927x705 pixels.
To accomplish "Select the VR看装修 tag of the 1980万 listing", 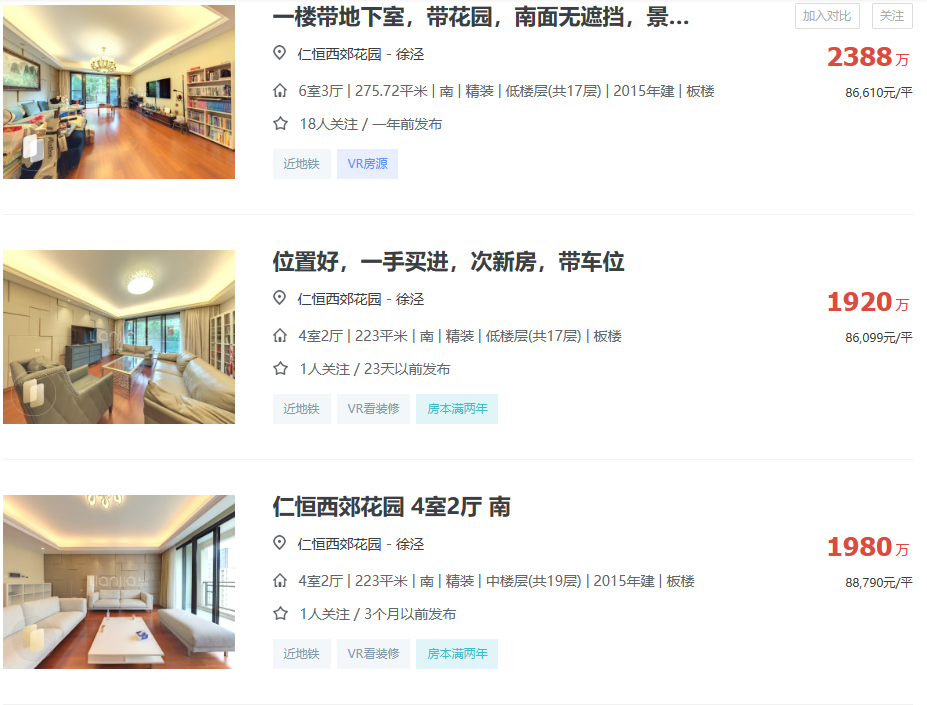I will (x=373, y=654).
